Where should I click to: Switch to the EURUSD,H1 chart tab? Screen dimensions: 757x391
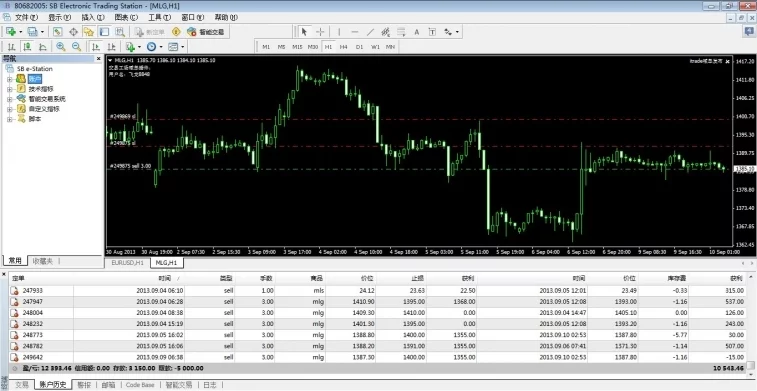click(127, 263)
